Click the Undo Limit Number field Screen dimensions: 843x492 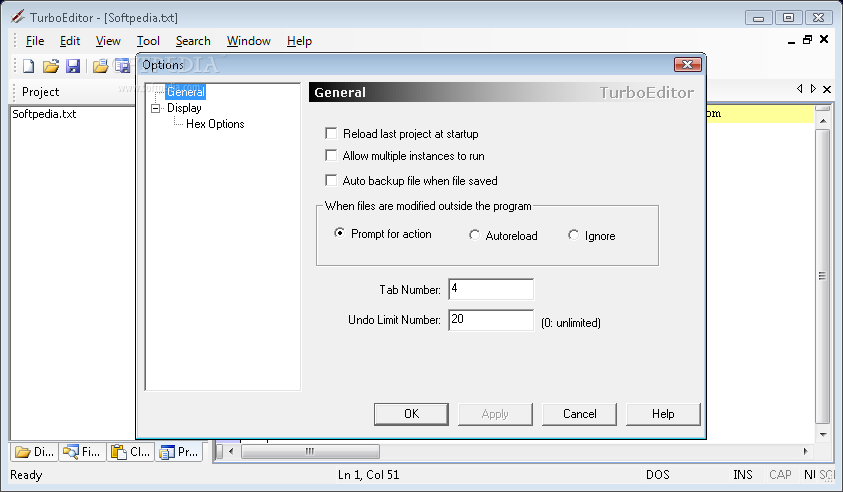tap(491, 320)
